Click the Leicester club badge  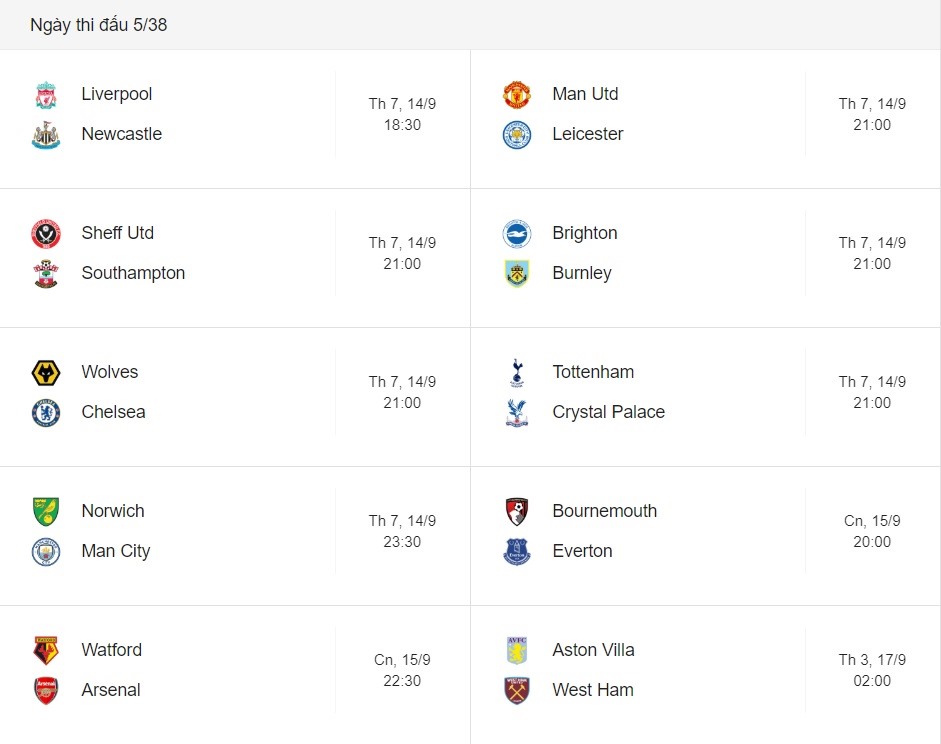tap(517, 135)
